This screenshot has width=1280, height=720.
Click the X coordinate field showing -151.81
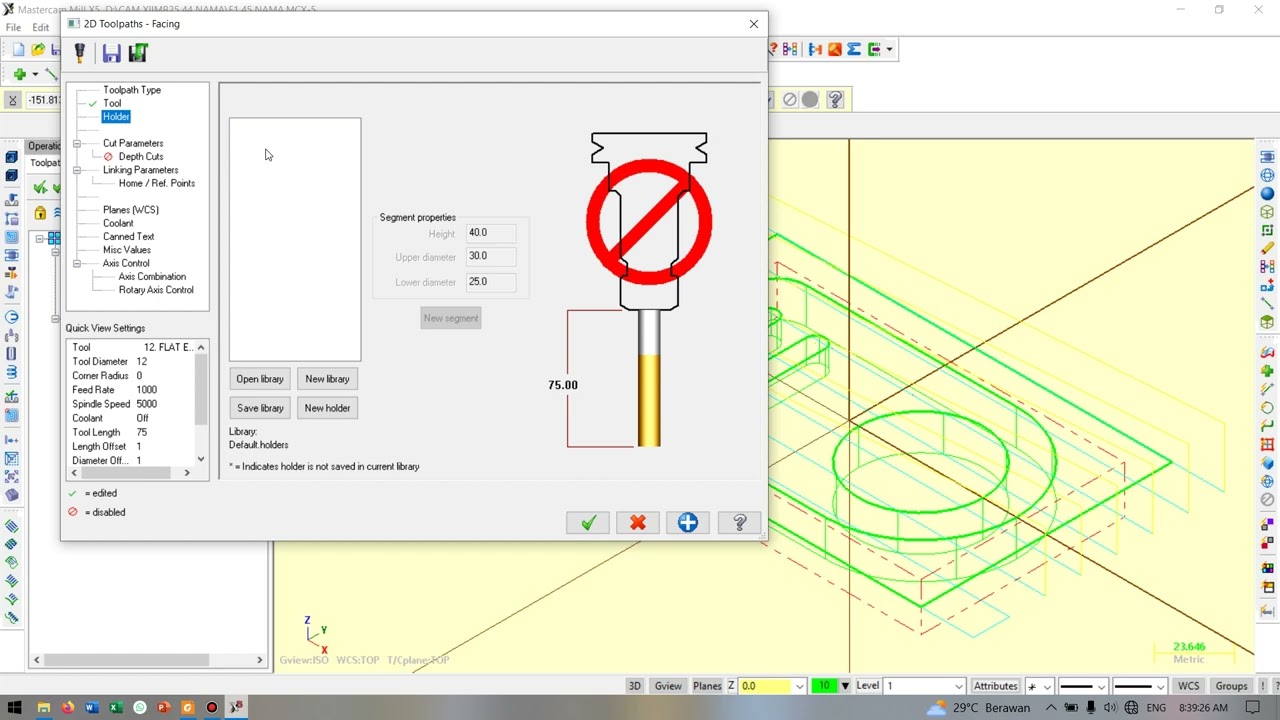[x=43, y=100]
